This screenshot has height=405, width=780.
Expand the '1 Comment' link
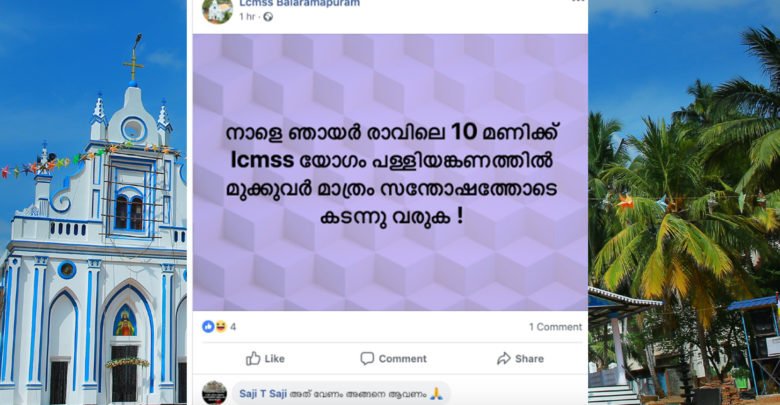(555, 327)
